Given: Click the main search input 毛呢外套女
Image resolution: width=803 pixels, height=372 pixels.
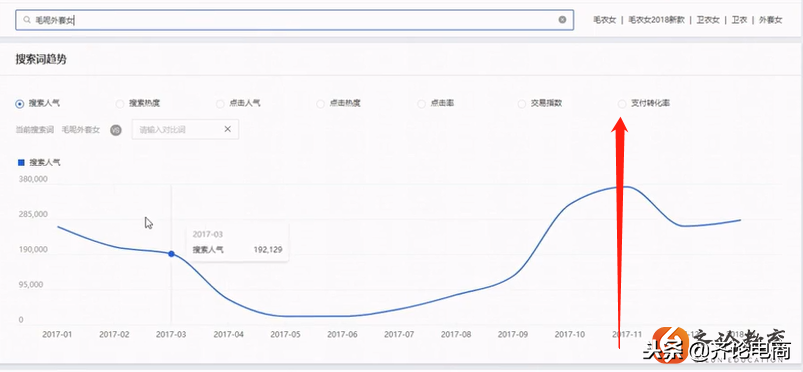Looking at the screenshot, I should (294, 20).
